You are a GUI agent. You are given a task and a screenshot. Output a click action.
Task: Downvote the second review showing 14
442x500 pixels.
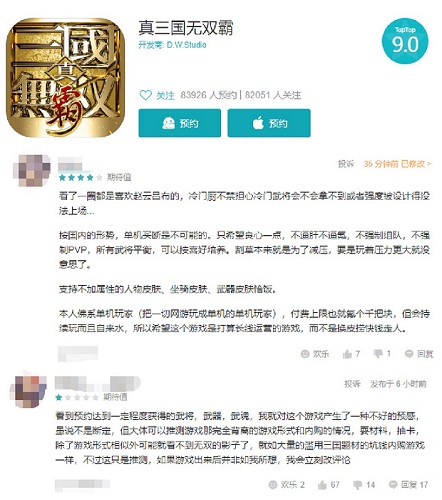[x=364, y=485]
